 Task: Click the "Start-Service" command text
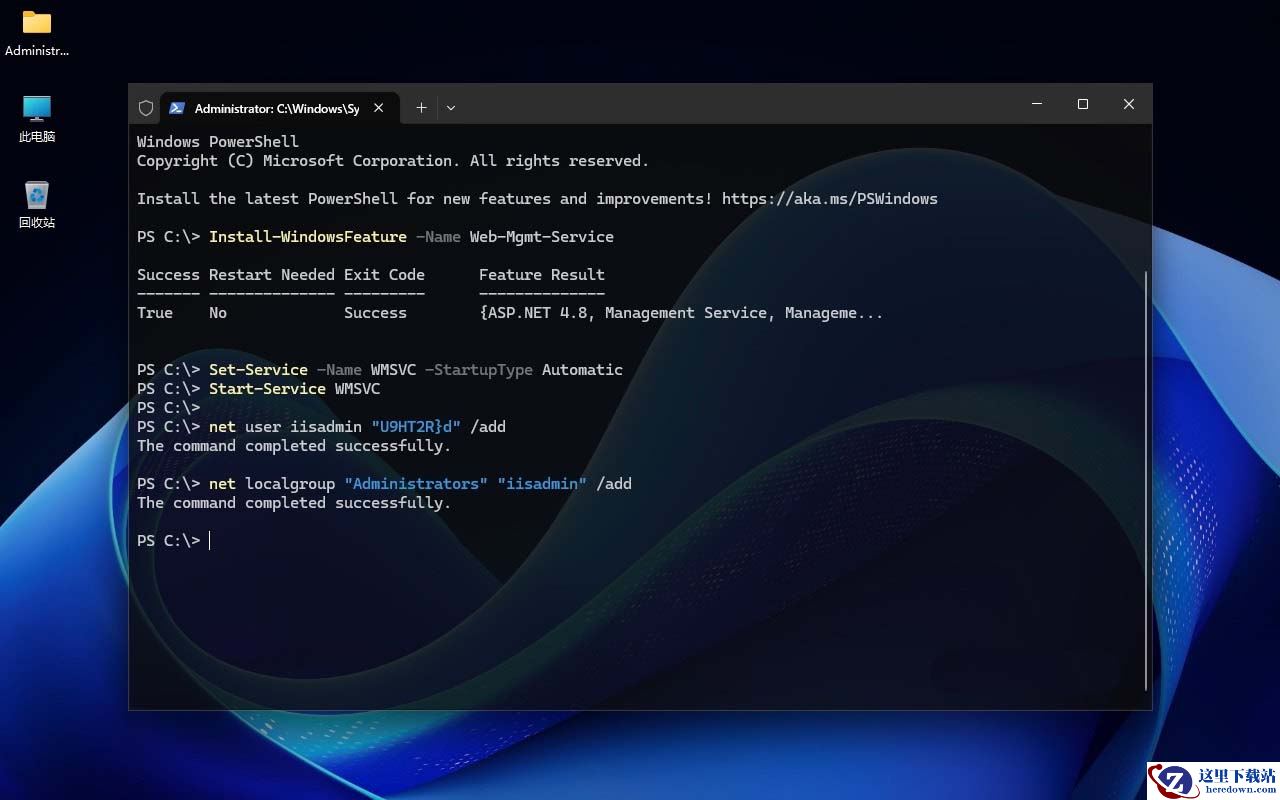click(x=267, y=389)
